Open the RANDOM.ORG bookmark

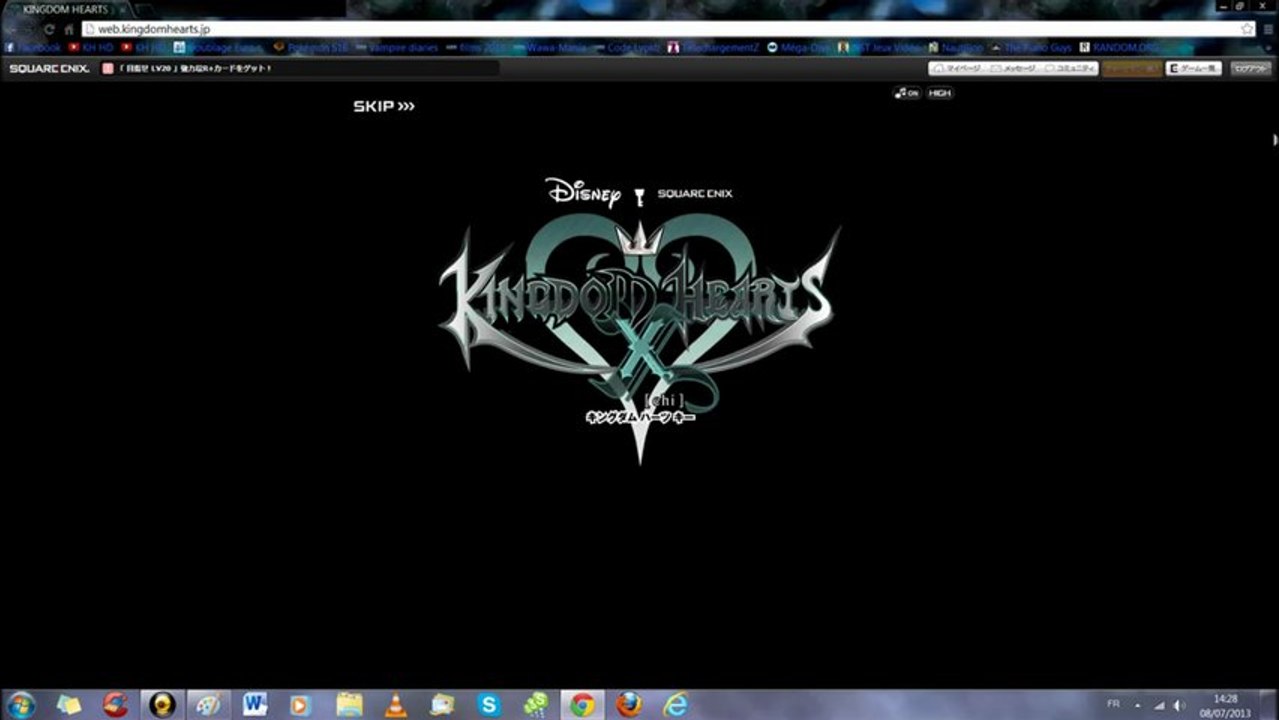pos(1117,47)
